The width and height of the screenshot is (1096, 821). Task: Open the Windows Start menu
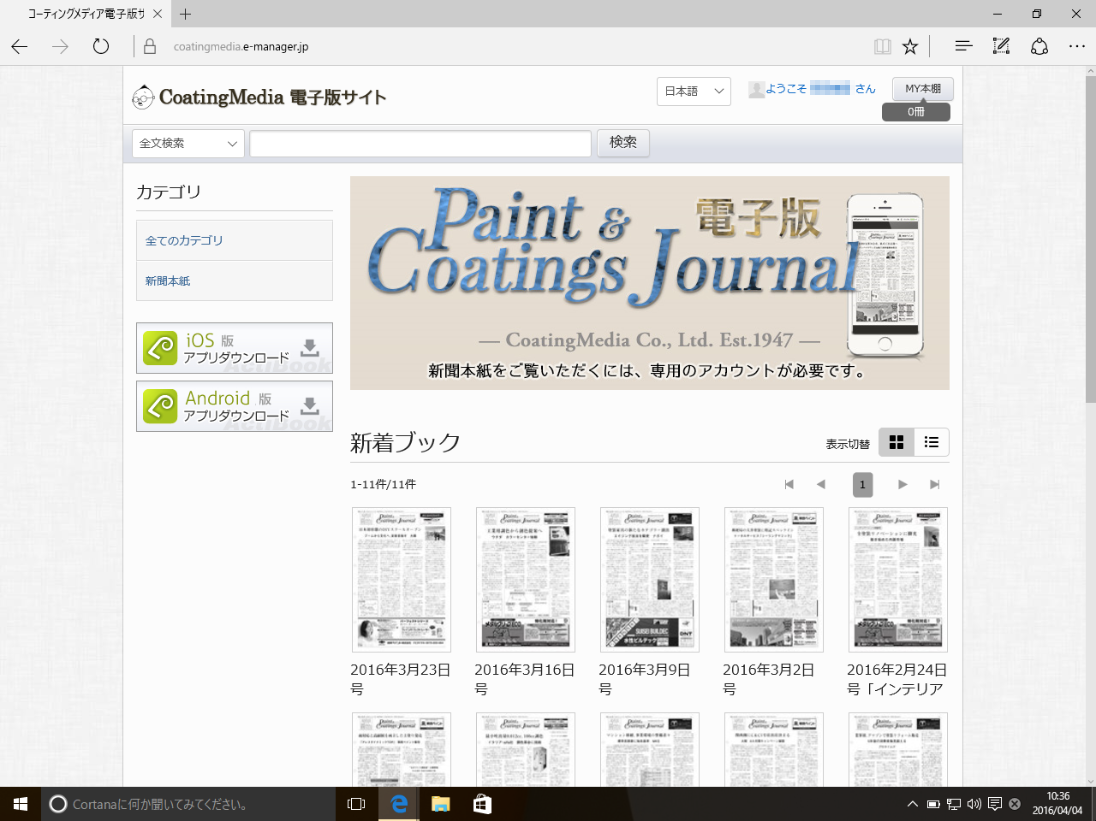click(x=20, y=804)
